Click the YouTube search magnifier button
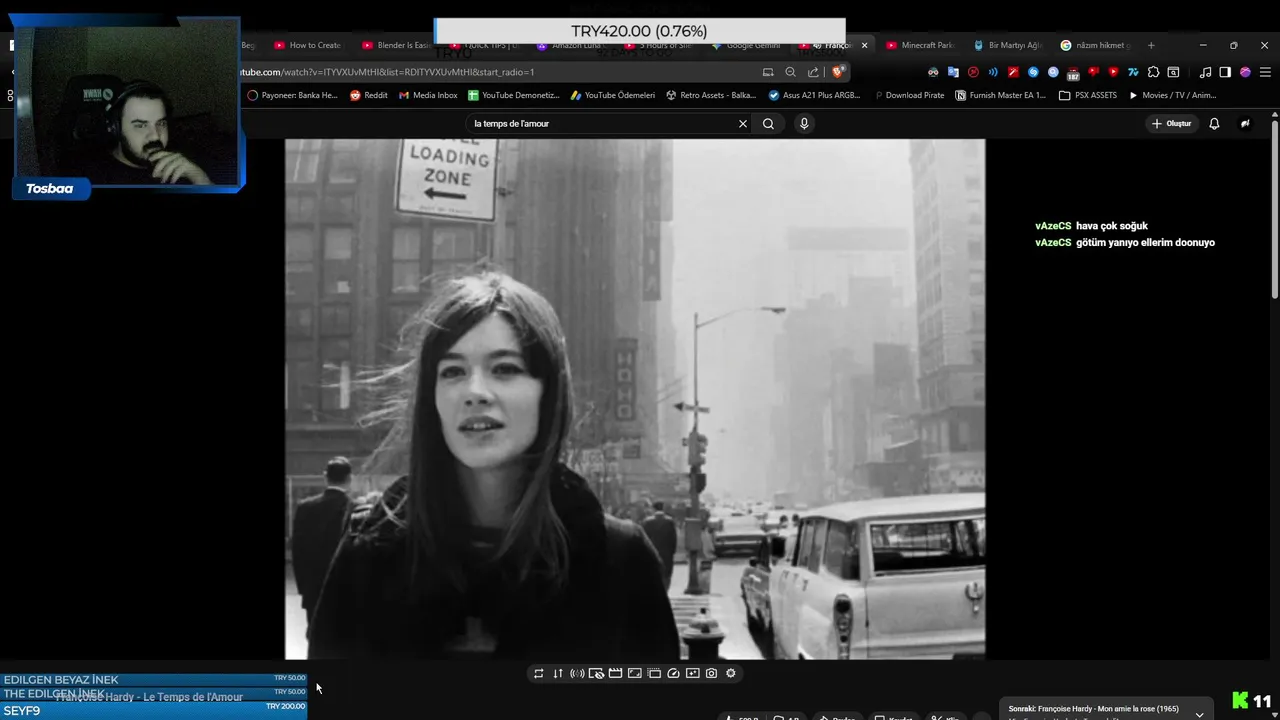The width and height of the screenshot is (1280, 720). tap(768, 123)
